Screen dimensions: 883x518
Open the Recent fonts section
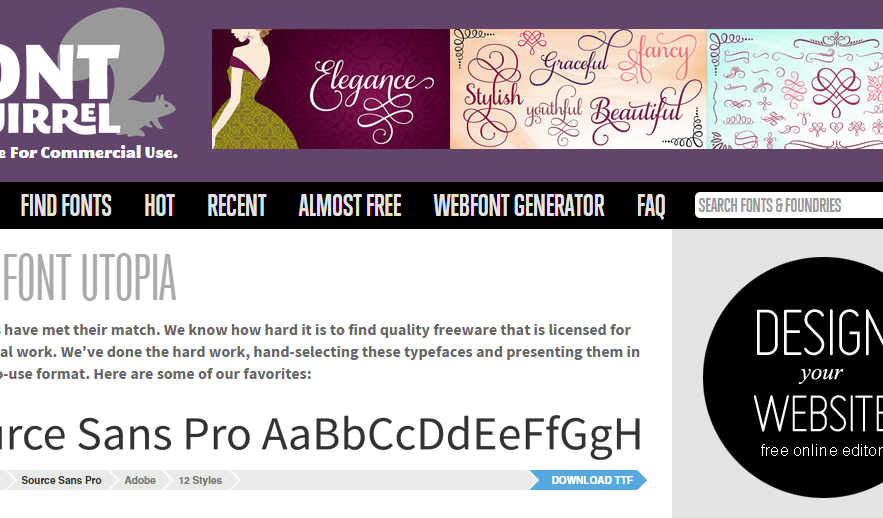point(237,206)
